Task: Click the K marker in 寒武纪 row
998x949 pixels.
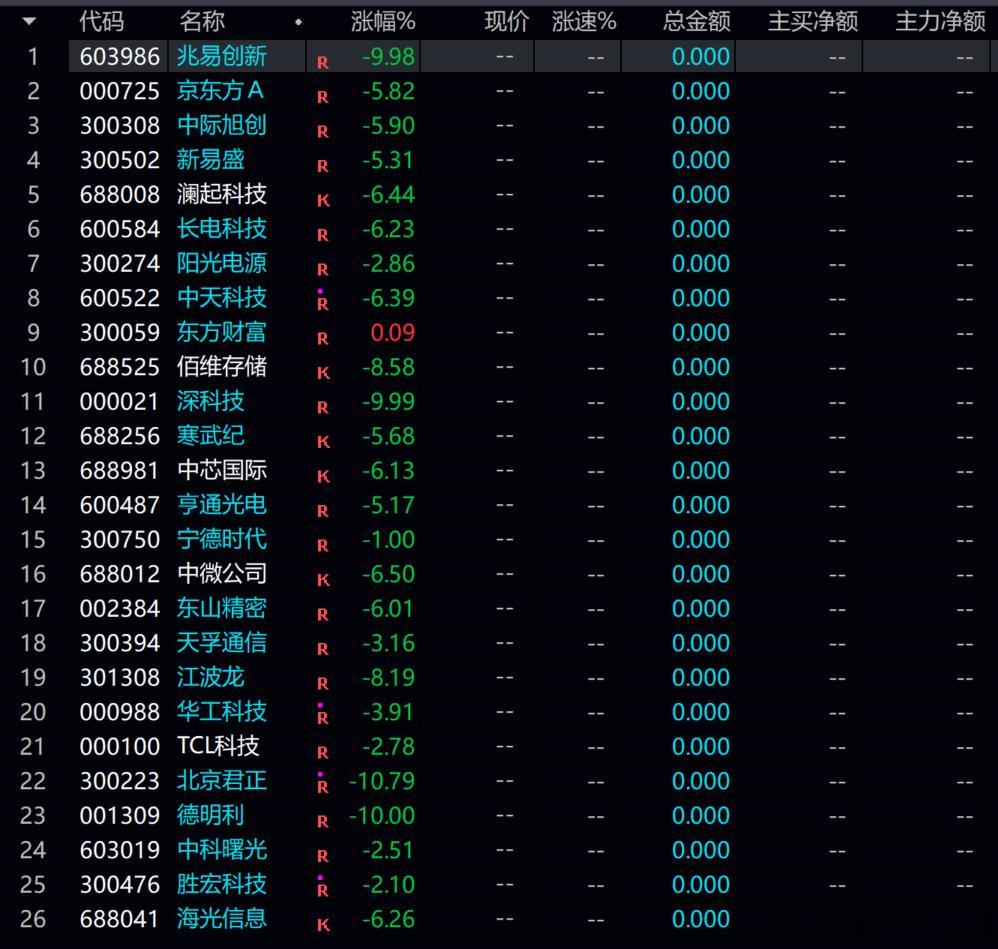Action: 323,442
